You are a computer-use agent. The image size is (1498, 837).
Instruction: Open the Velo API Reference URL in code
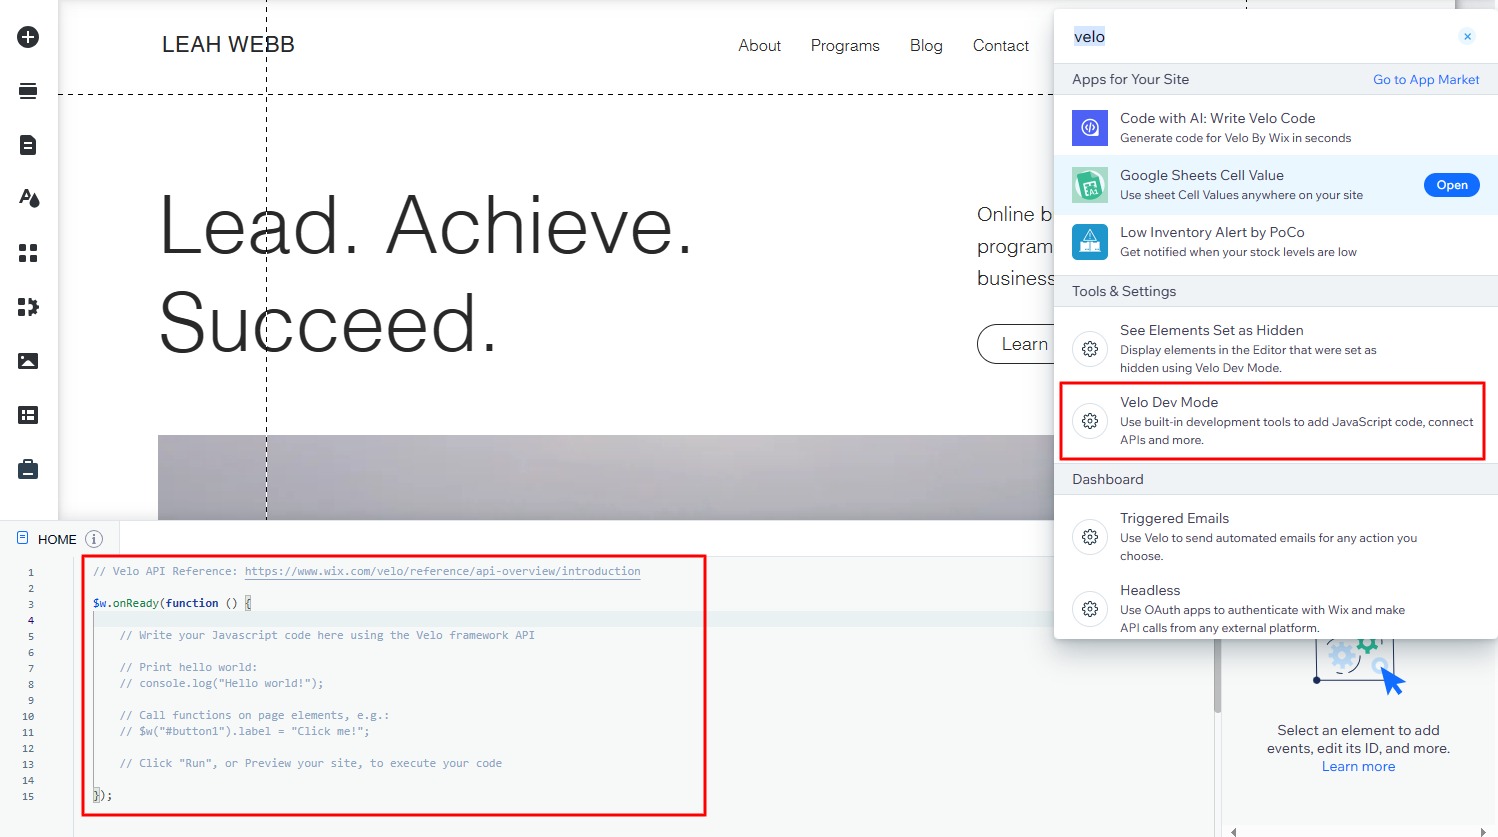(442, 572)
